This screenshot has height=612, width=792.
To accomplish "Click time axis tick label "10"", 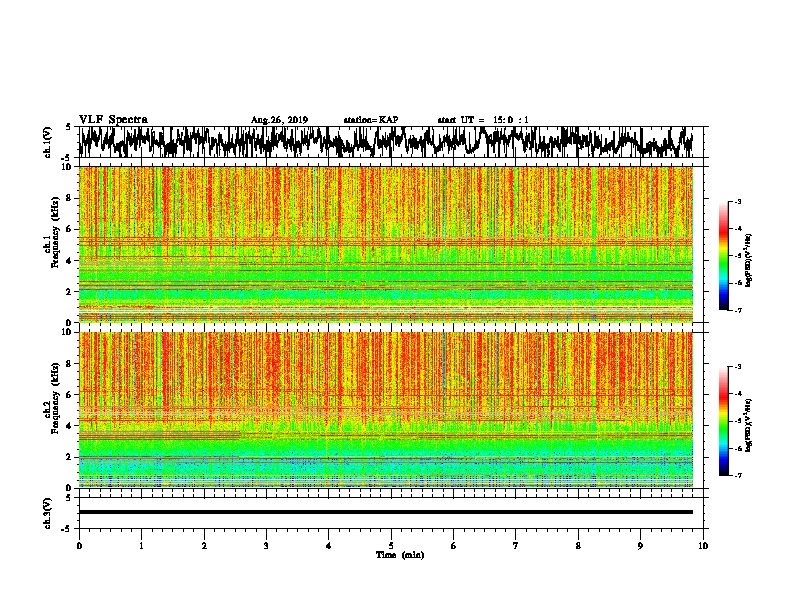I will tap(703, 546).
